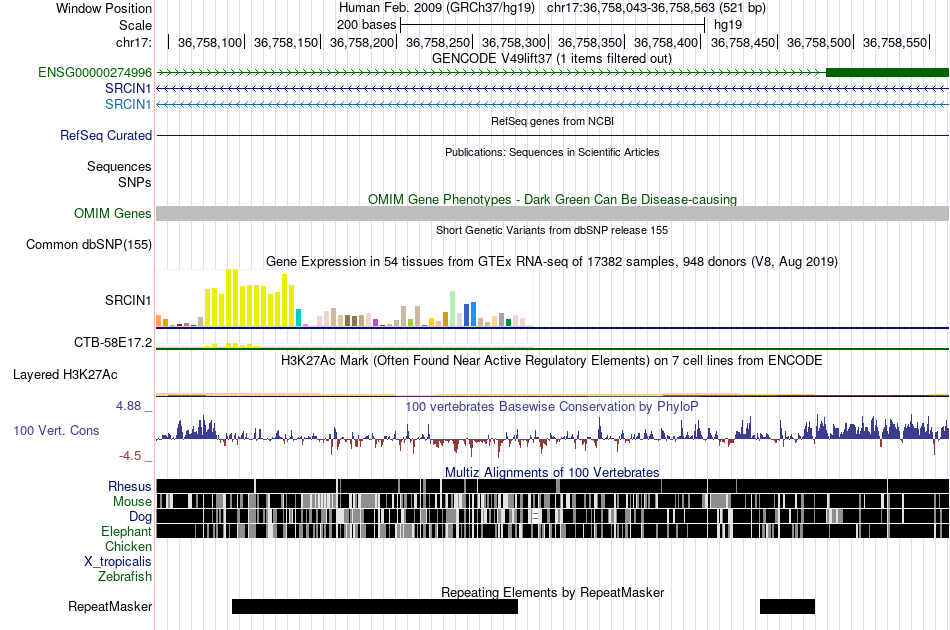Click the GENCODE V49lift37 track title
The image size is (950, 630).
click(x=552, y=59)
